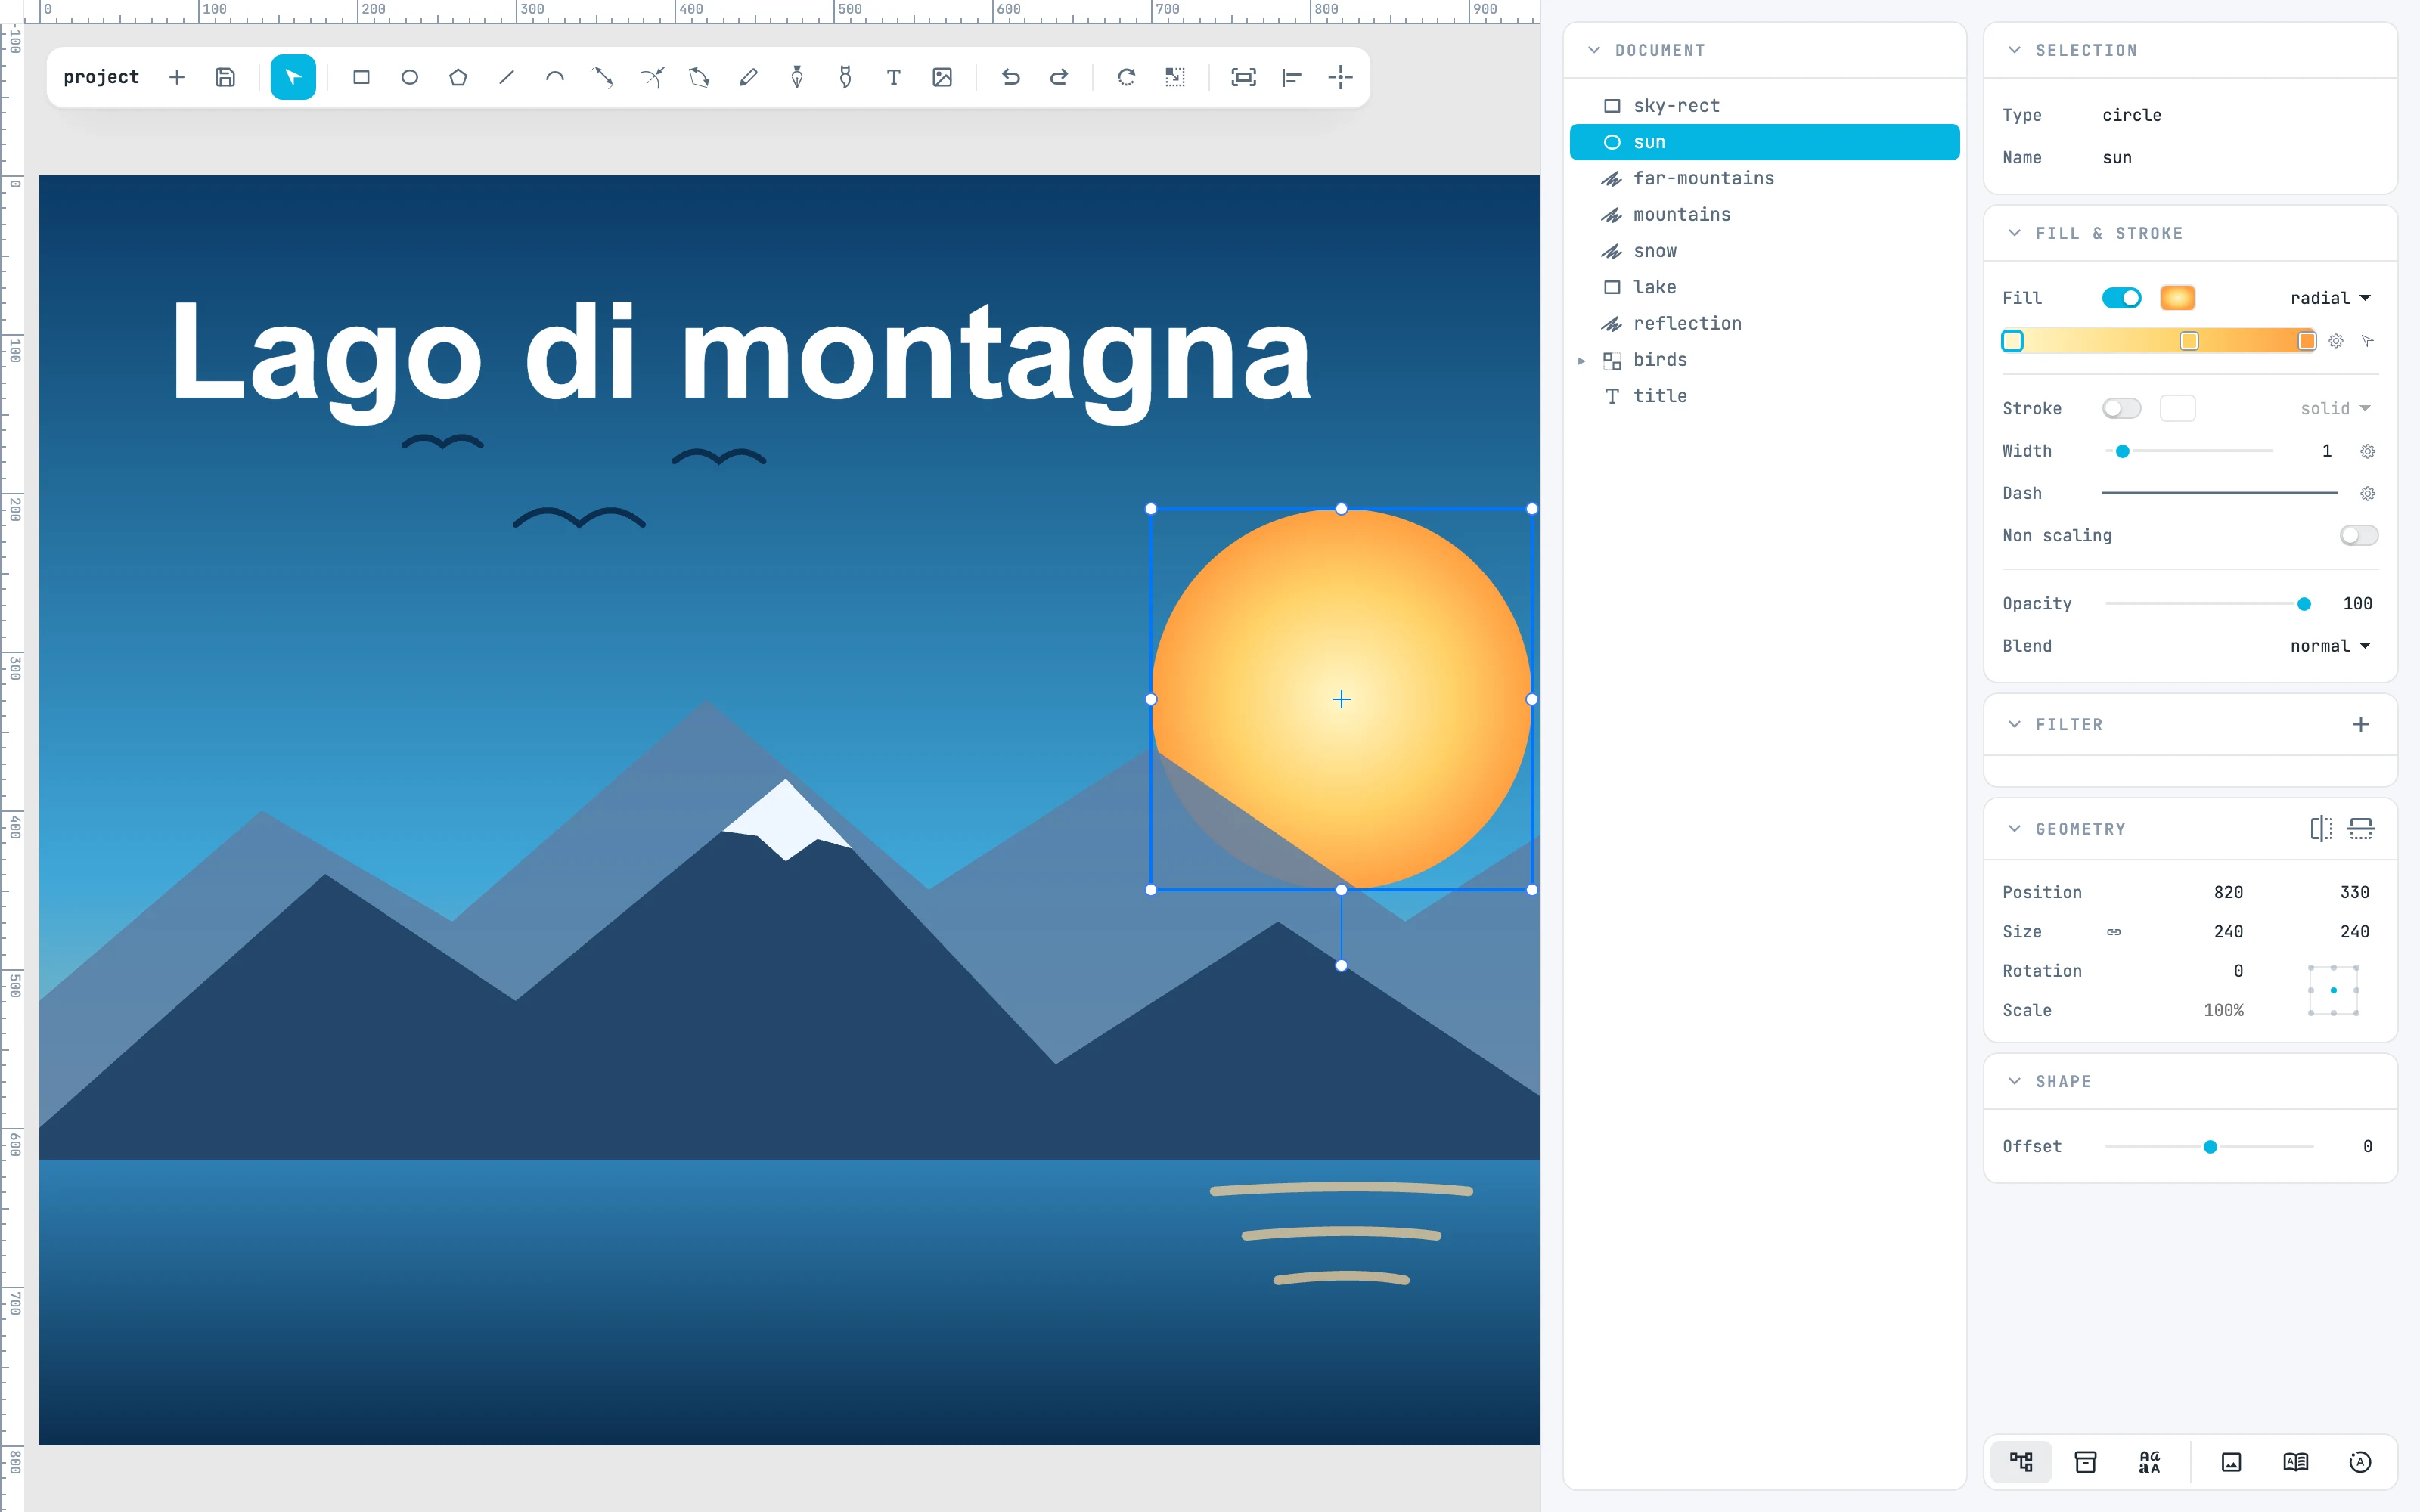Screen dimensions: 2420x1512
Task: Select the image insert tool
Action: tap(942, 77)
